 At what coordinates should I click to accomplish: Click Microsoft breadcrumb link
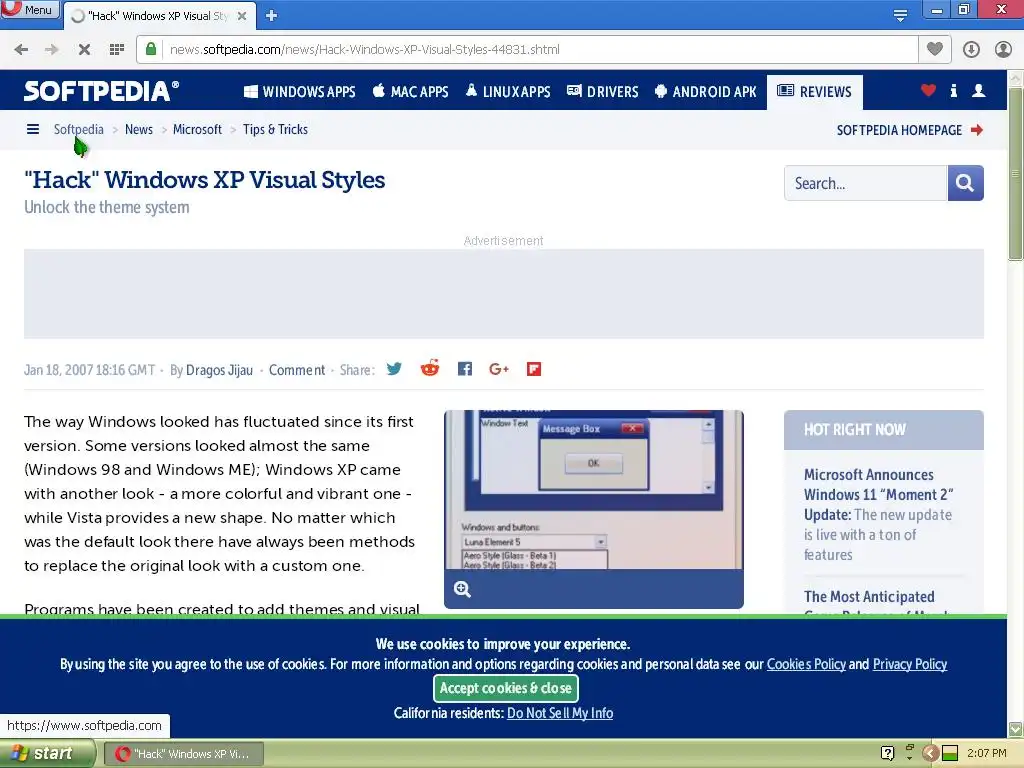197,129
